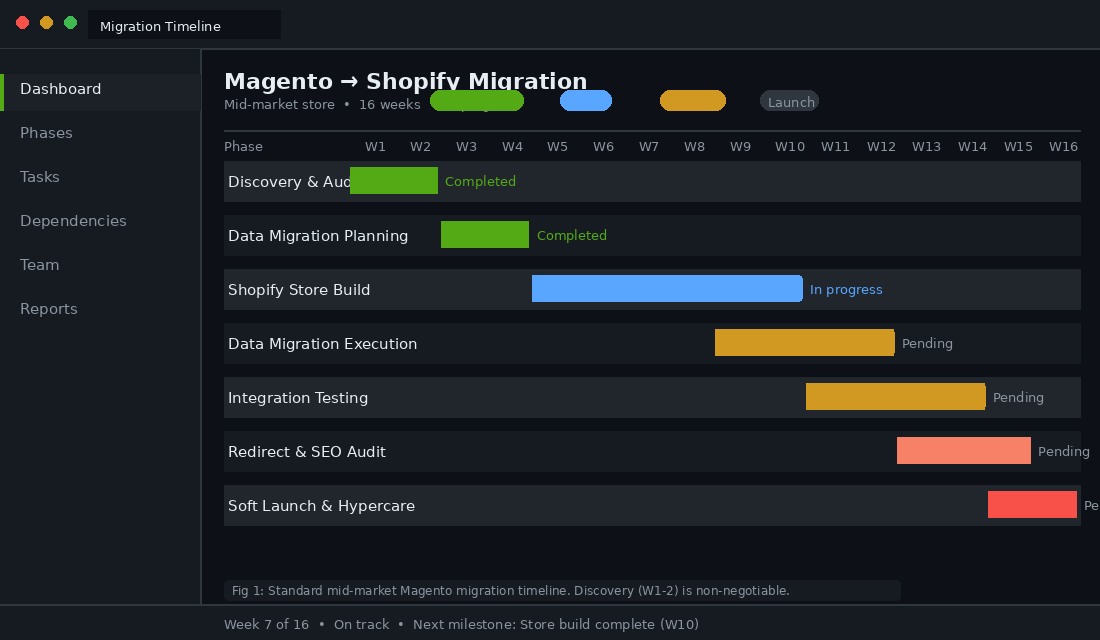This screenshot has width=1100, height=640.
Task: Click the Soft Launch & Hypercare label
Action: pos(321,506)
